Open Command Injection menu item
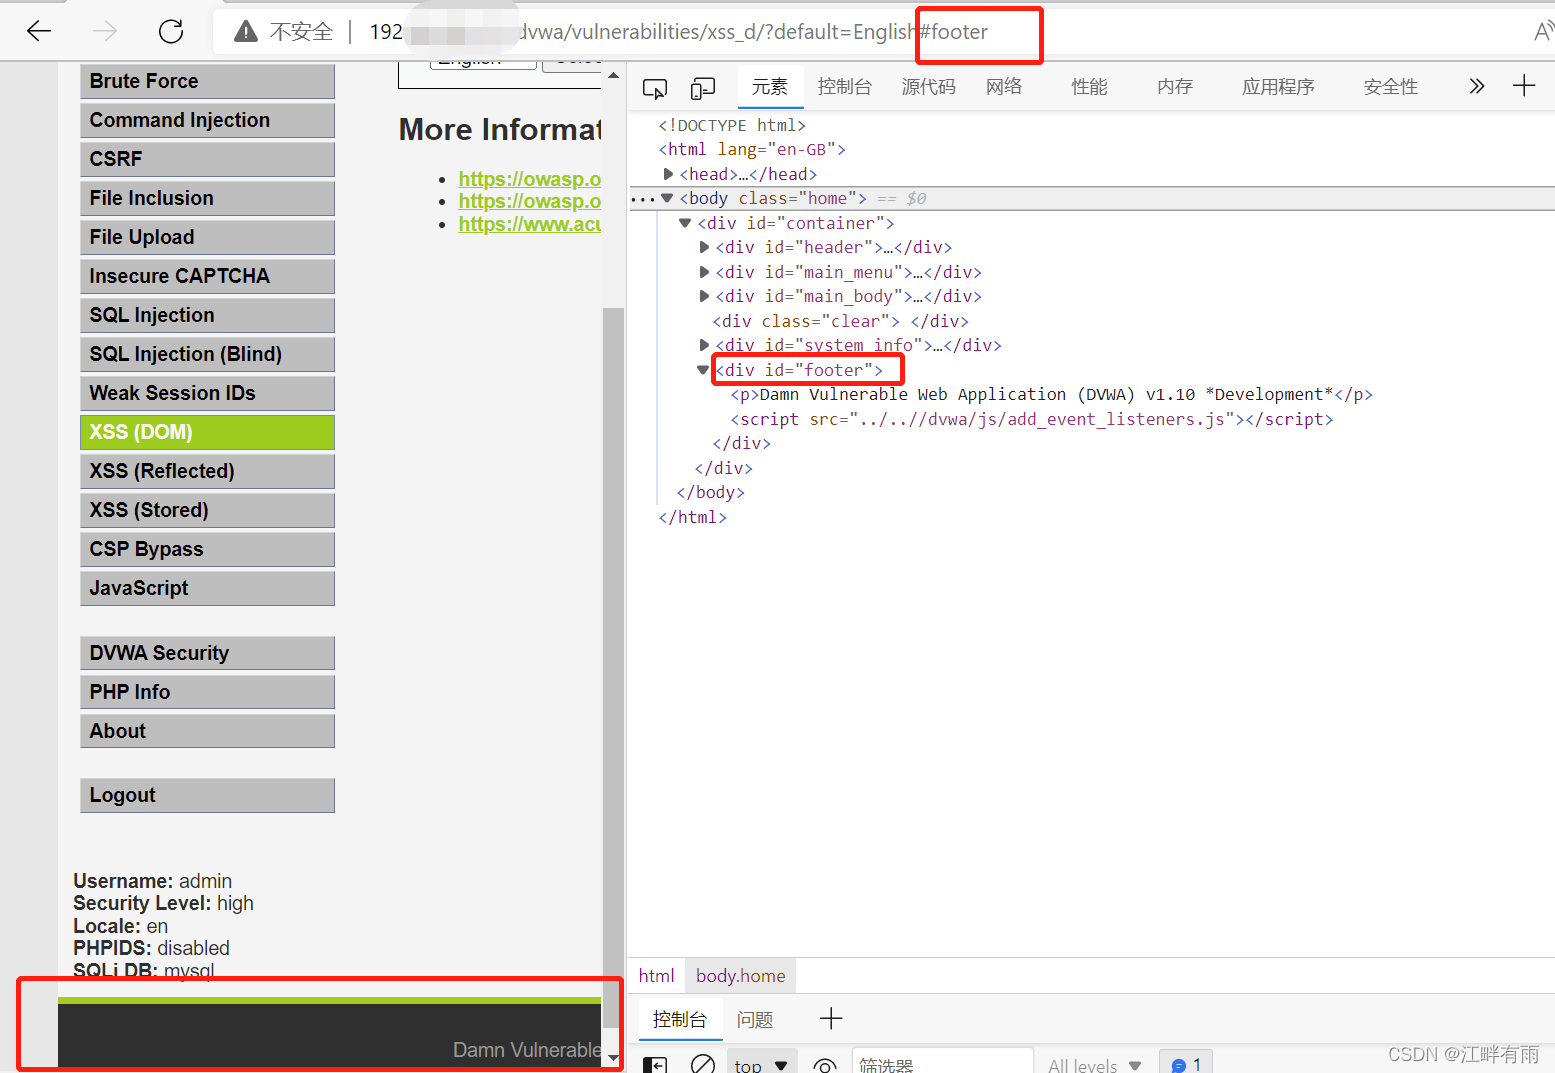Viewport: 1555px width, 1073px height. click(207, 120)
